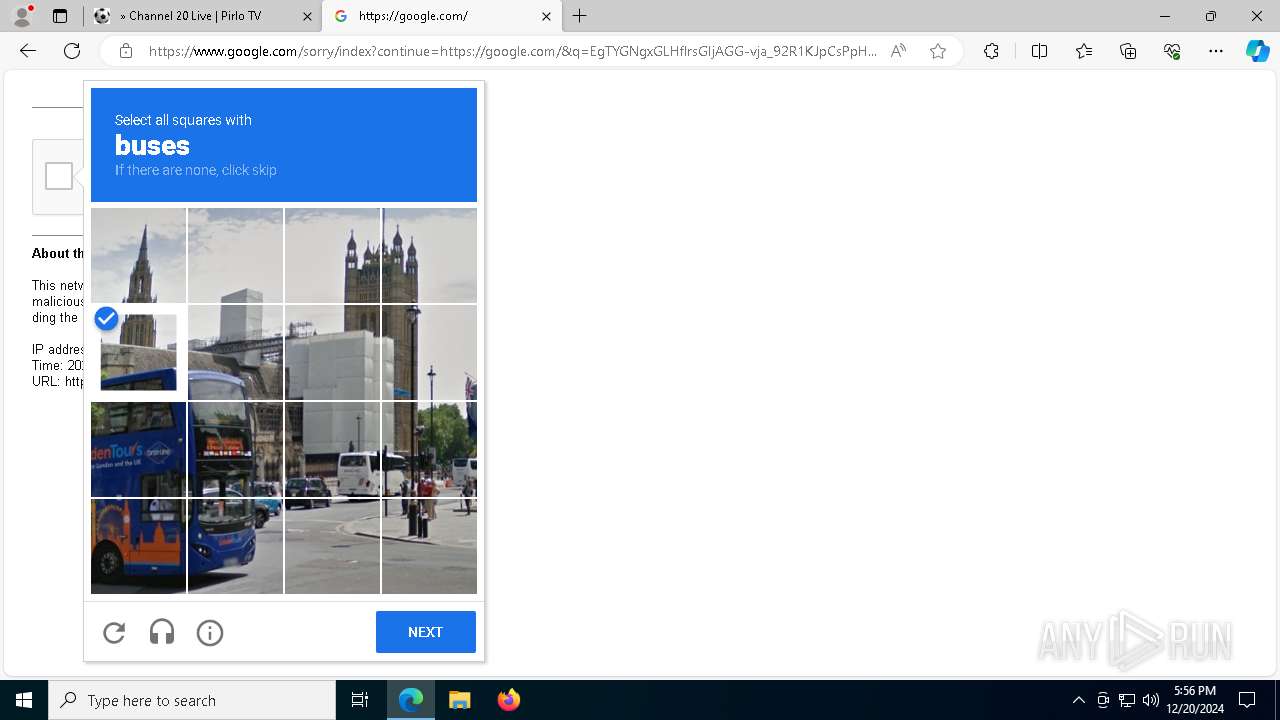Image resolution: width=1280 pixels, height=720 pixels.
Task: Close the google.com tab
Action: (x=546, y=16)
